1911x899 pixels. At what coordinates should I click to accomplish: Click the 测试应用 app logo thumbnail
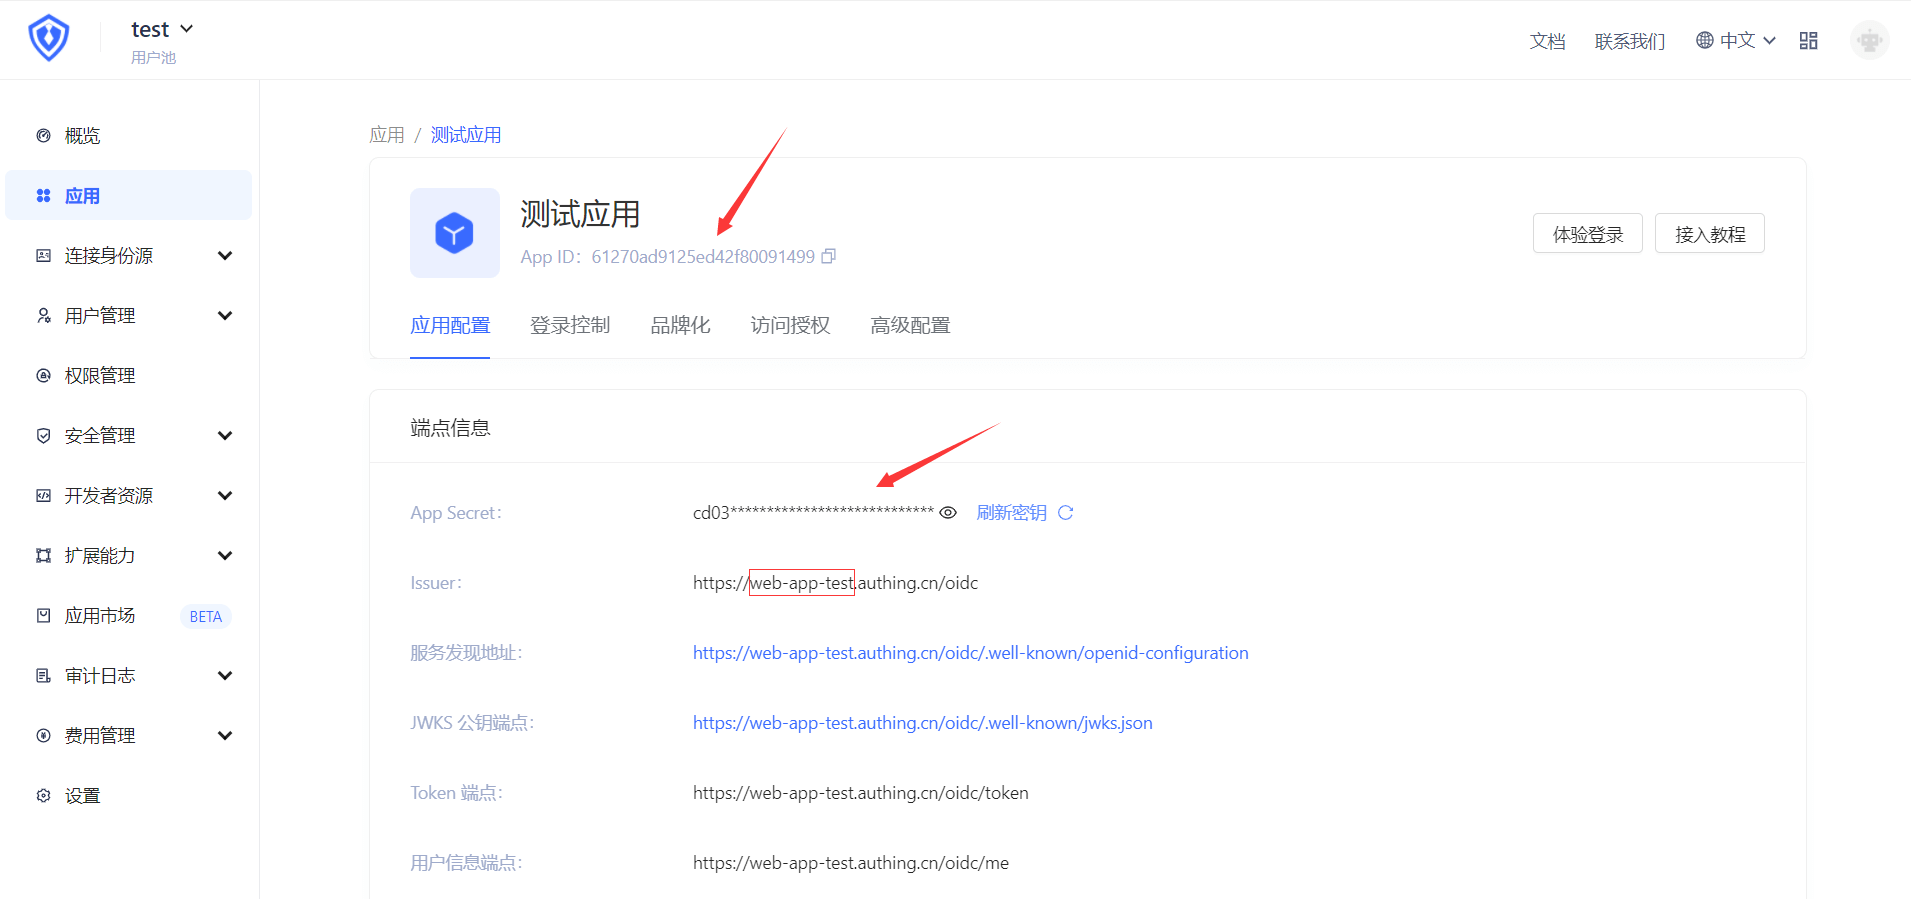click(455, 233)
